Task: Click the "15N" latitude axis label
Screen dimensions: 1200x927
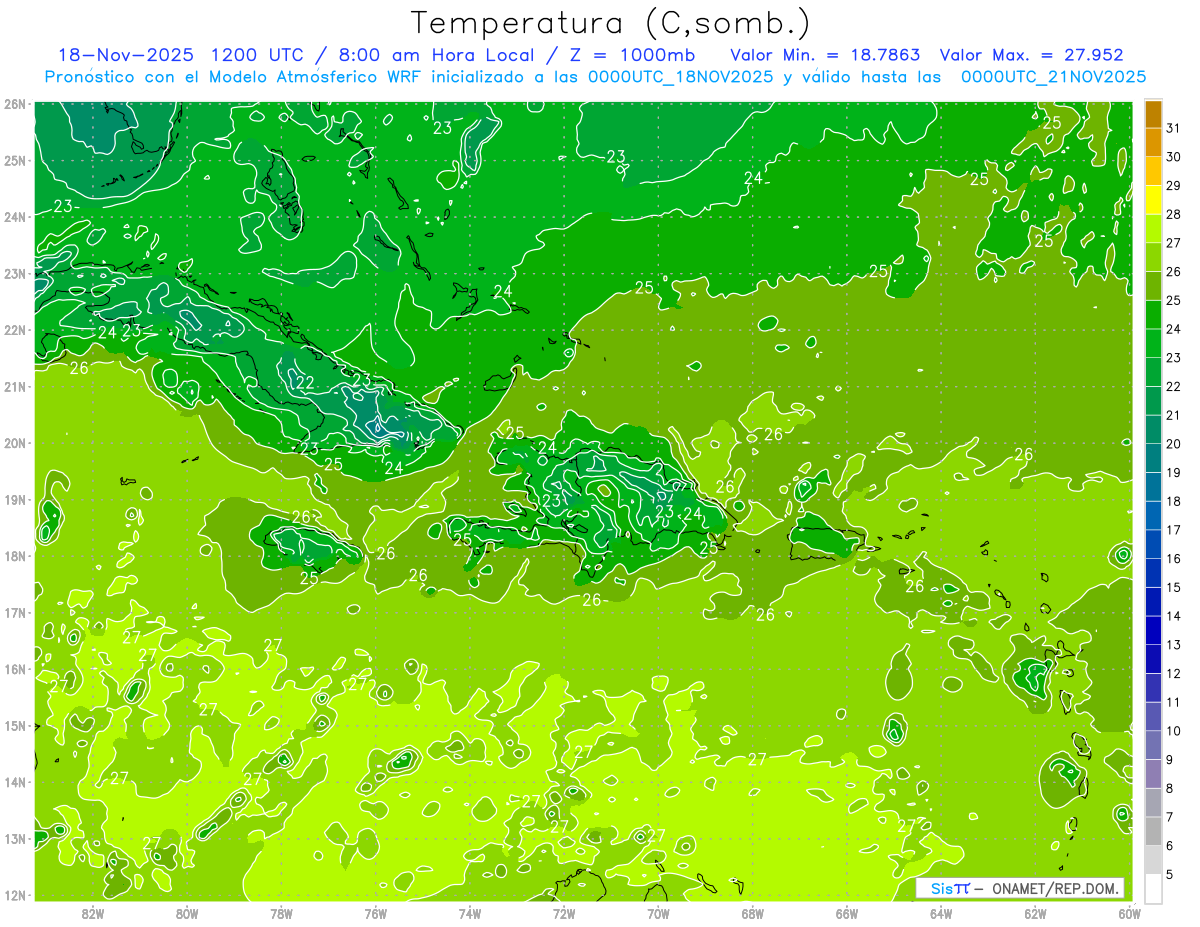Action: point(14,725)
